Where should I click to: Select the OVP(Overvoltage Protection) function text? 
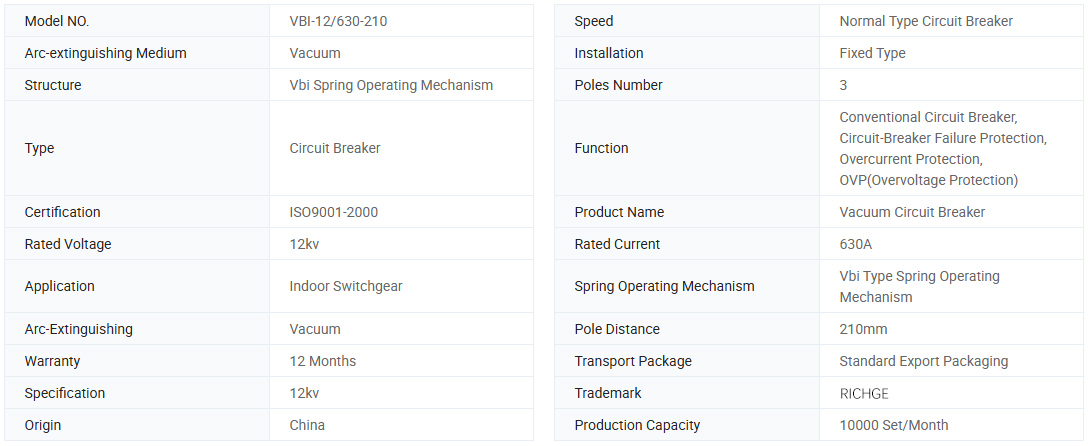click(929, 180)
